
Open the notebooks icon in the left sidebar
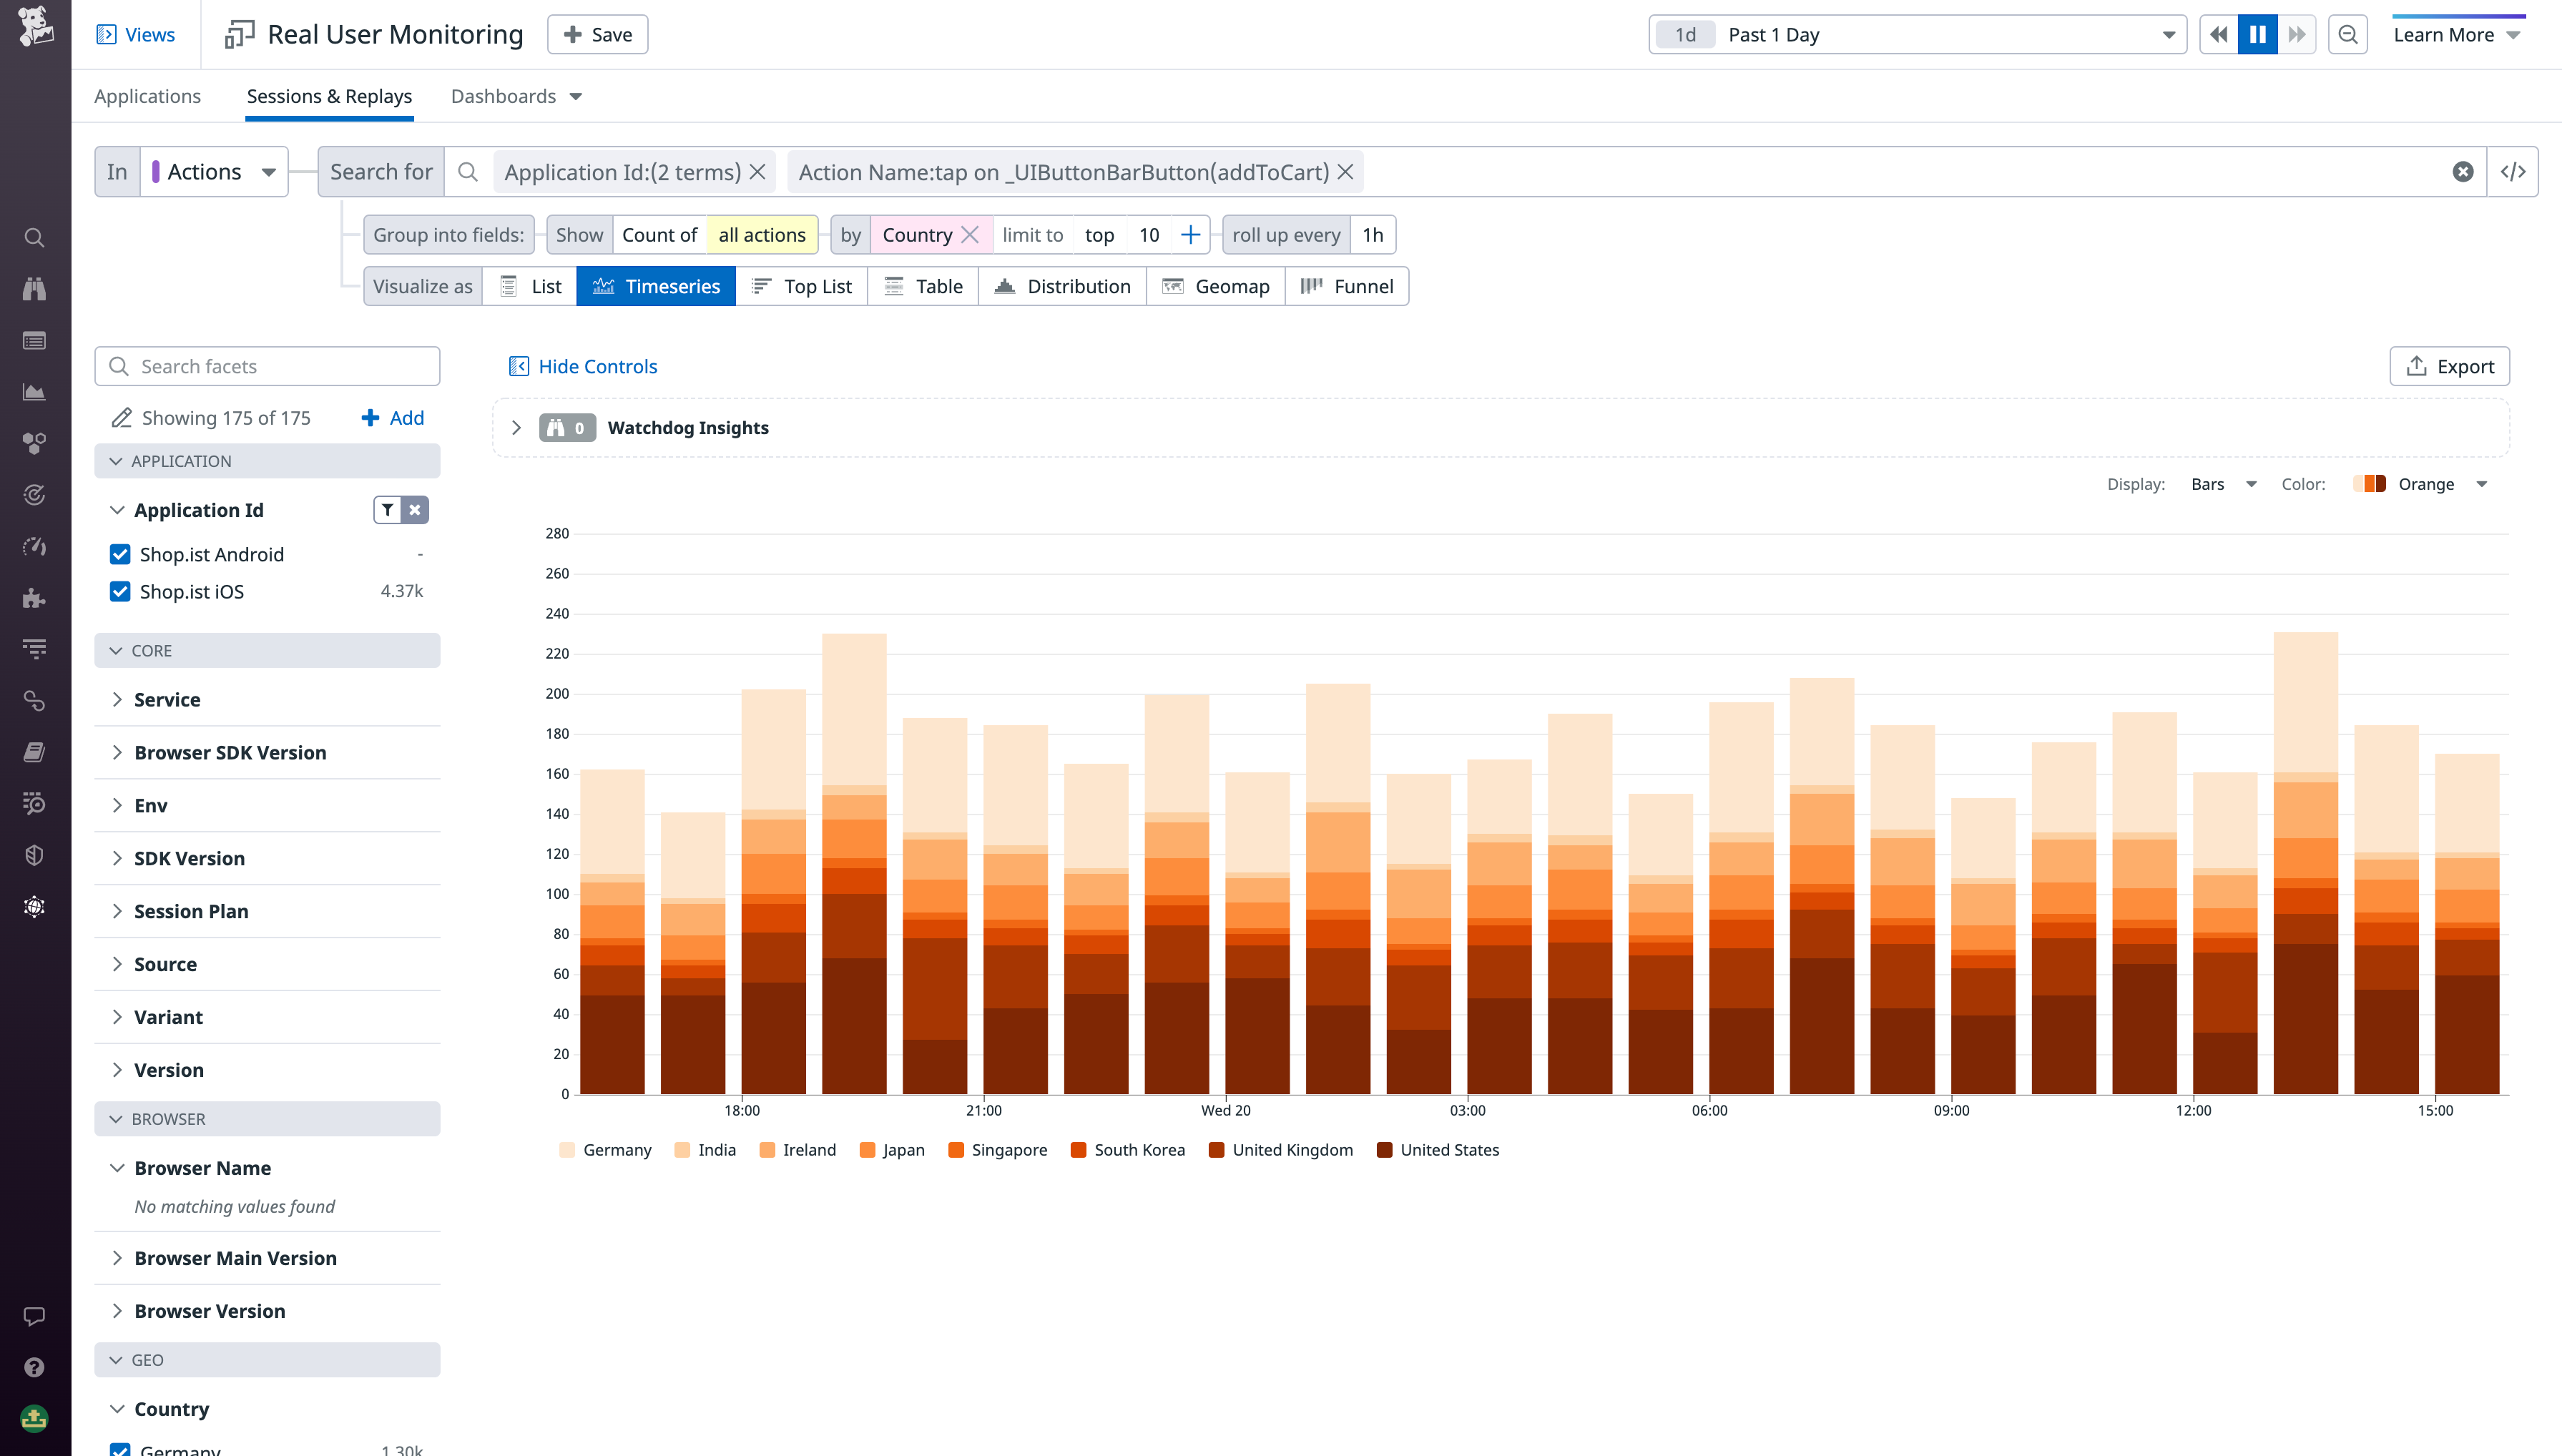34,752
